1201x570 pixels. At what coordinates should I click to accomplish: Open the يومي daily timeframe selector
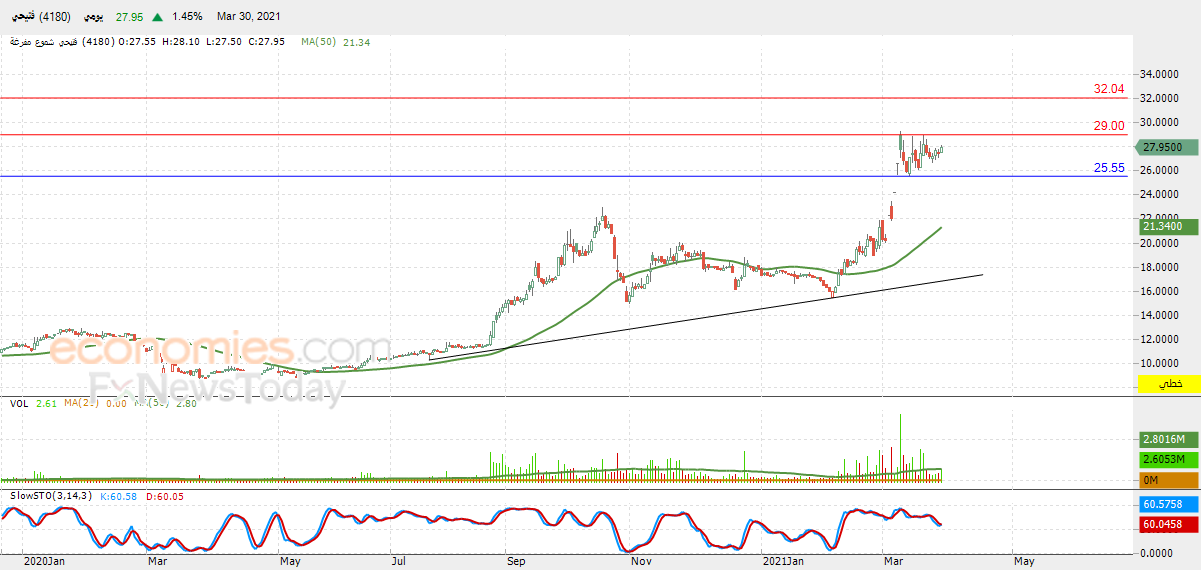coord(90,17)
